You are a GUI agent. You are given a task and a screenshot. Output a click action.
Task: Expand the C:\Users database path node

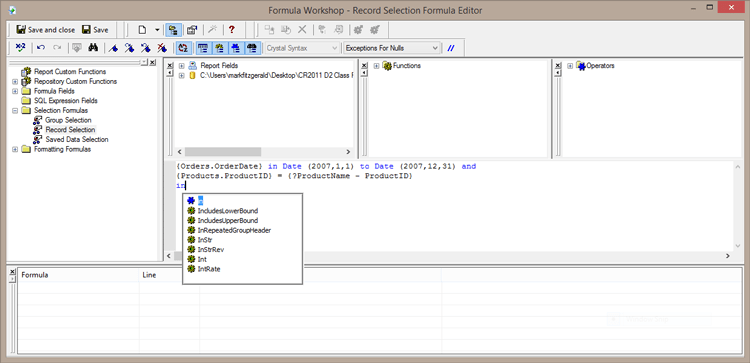182,76
